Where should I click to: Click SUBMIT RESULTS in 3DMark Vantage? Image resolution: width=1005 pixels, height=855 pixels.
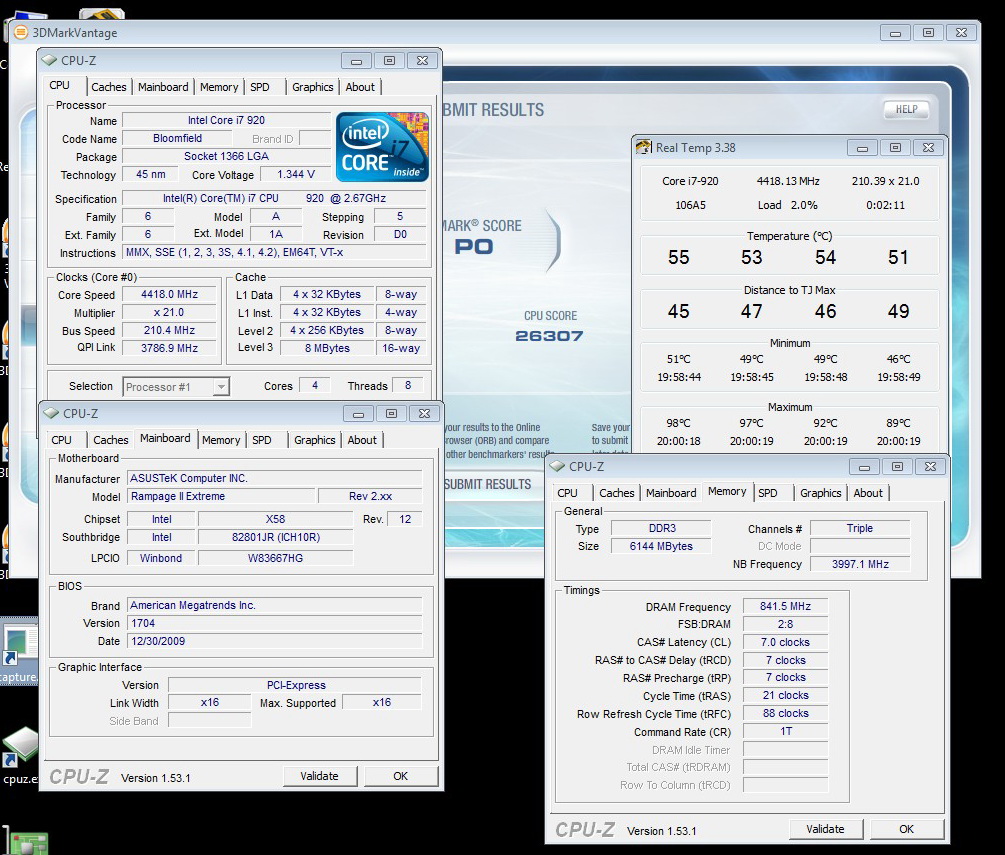pos(488,485)
